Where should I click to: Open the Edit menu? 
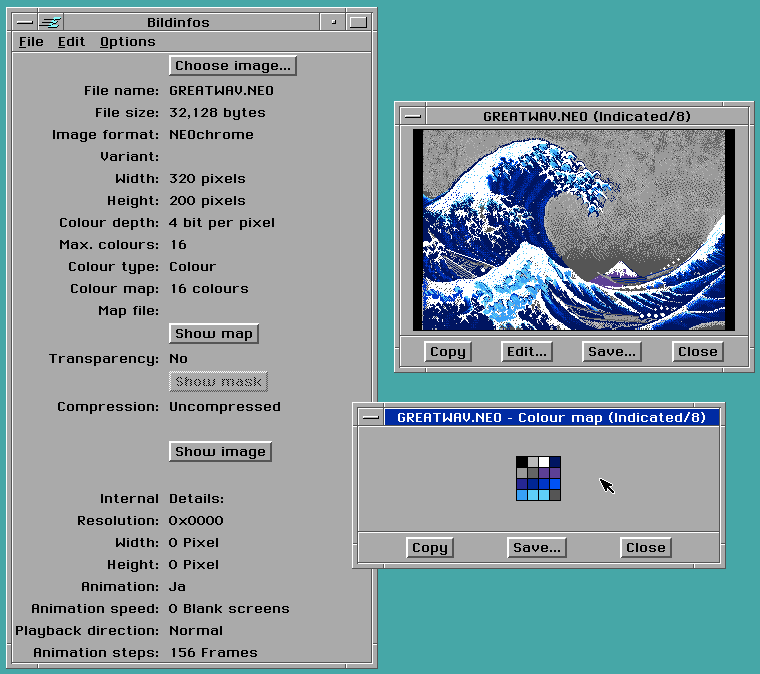point(71,42)
